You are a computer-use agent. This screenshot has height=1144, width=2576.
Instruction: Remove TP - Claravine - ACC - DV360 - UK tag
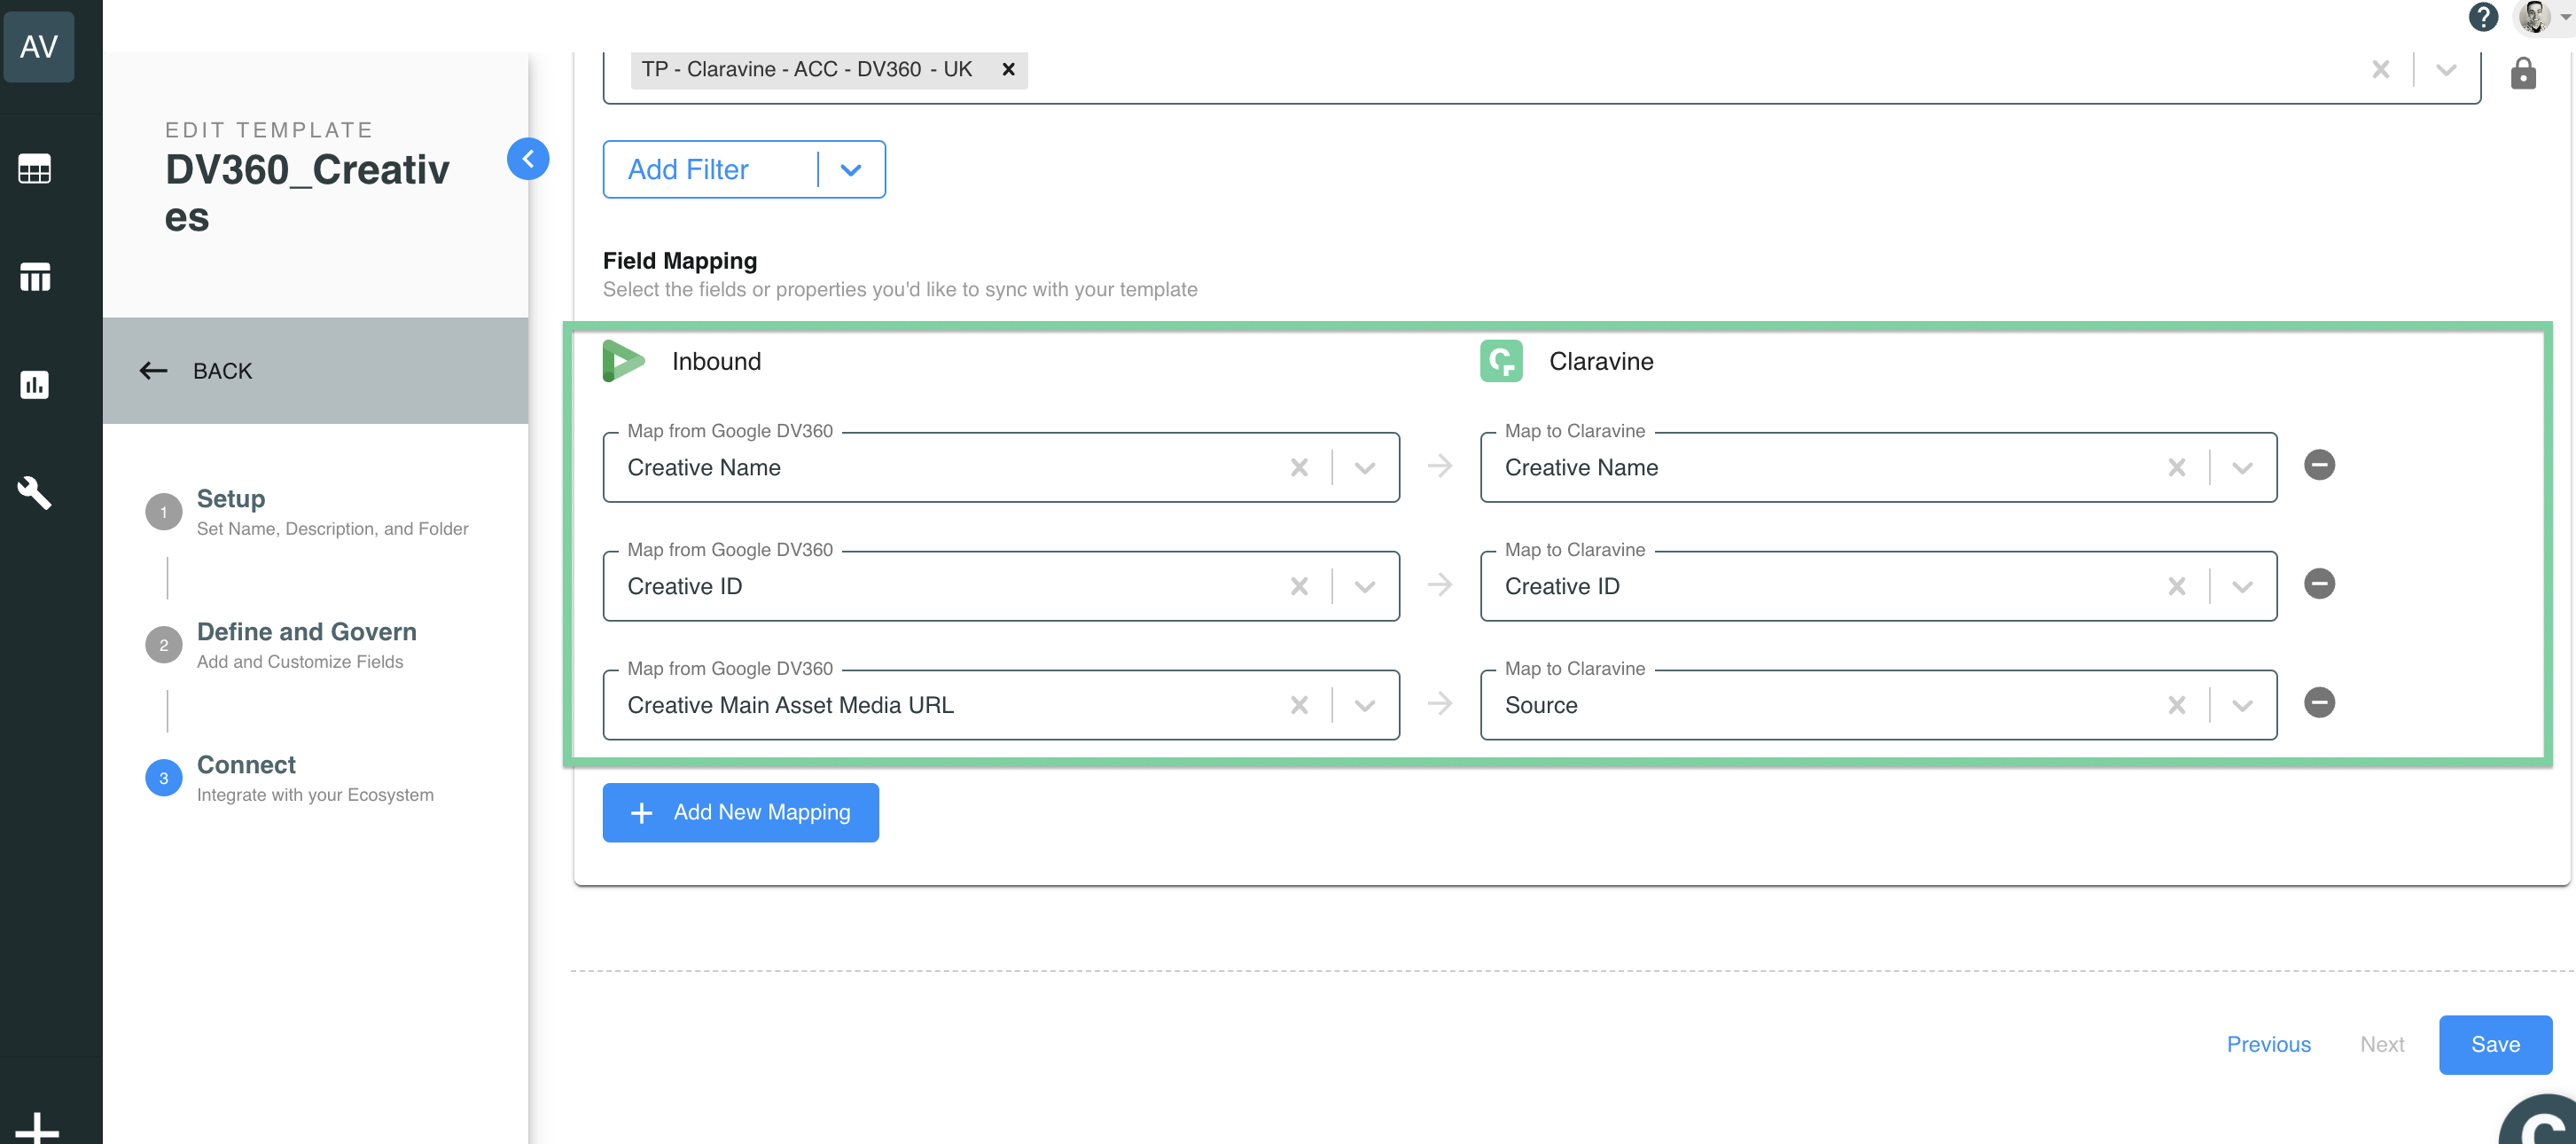click(1008, 69)
